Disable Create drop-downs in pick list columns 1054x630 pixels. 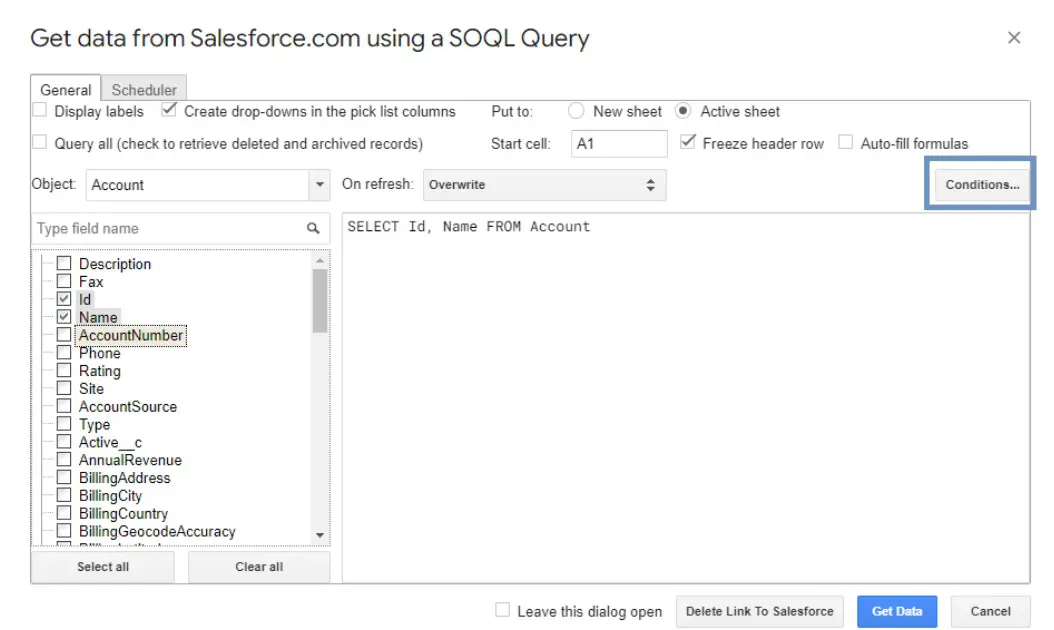(168, 111)
